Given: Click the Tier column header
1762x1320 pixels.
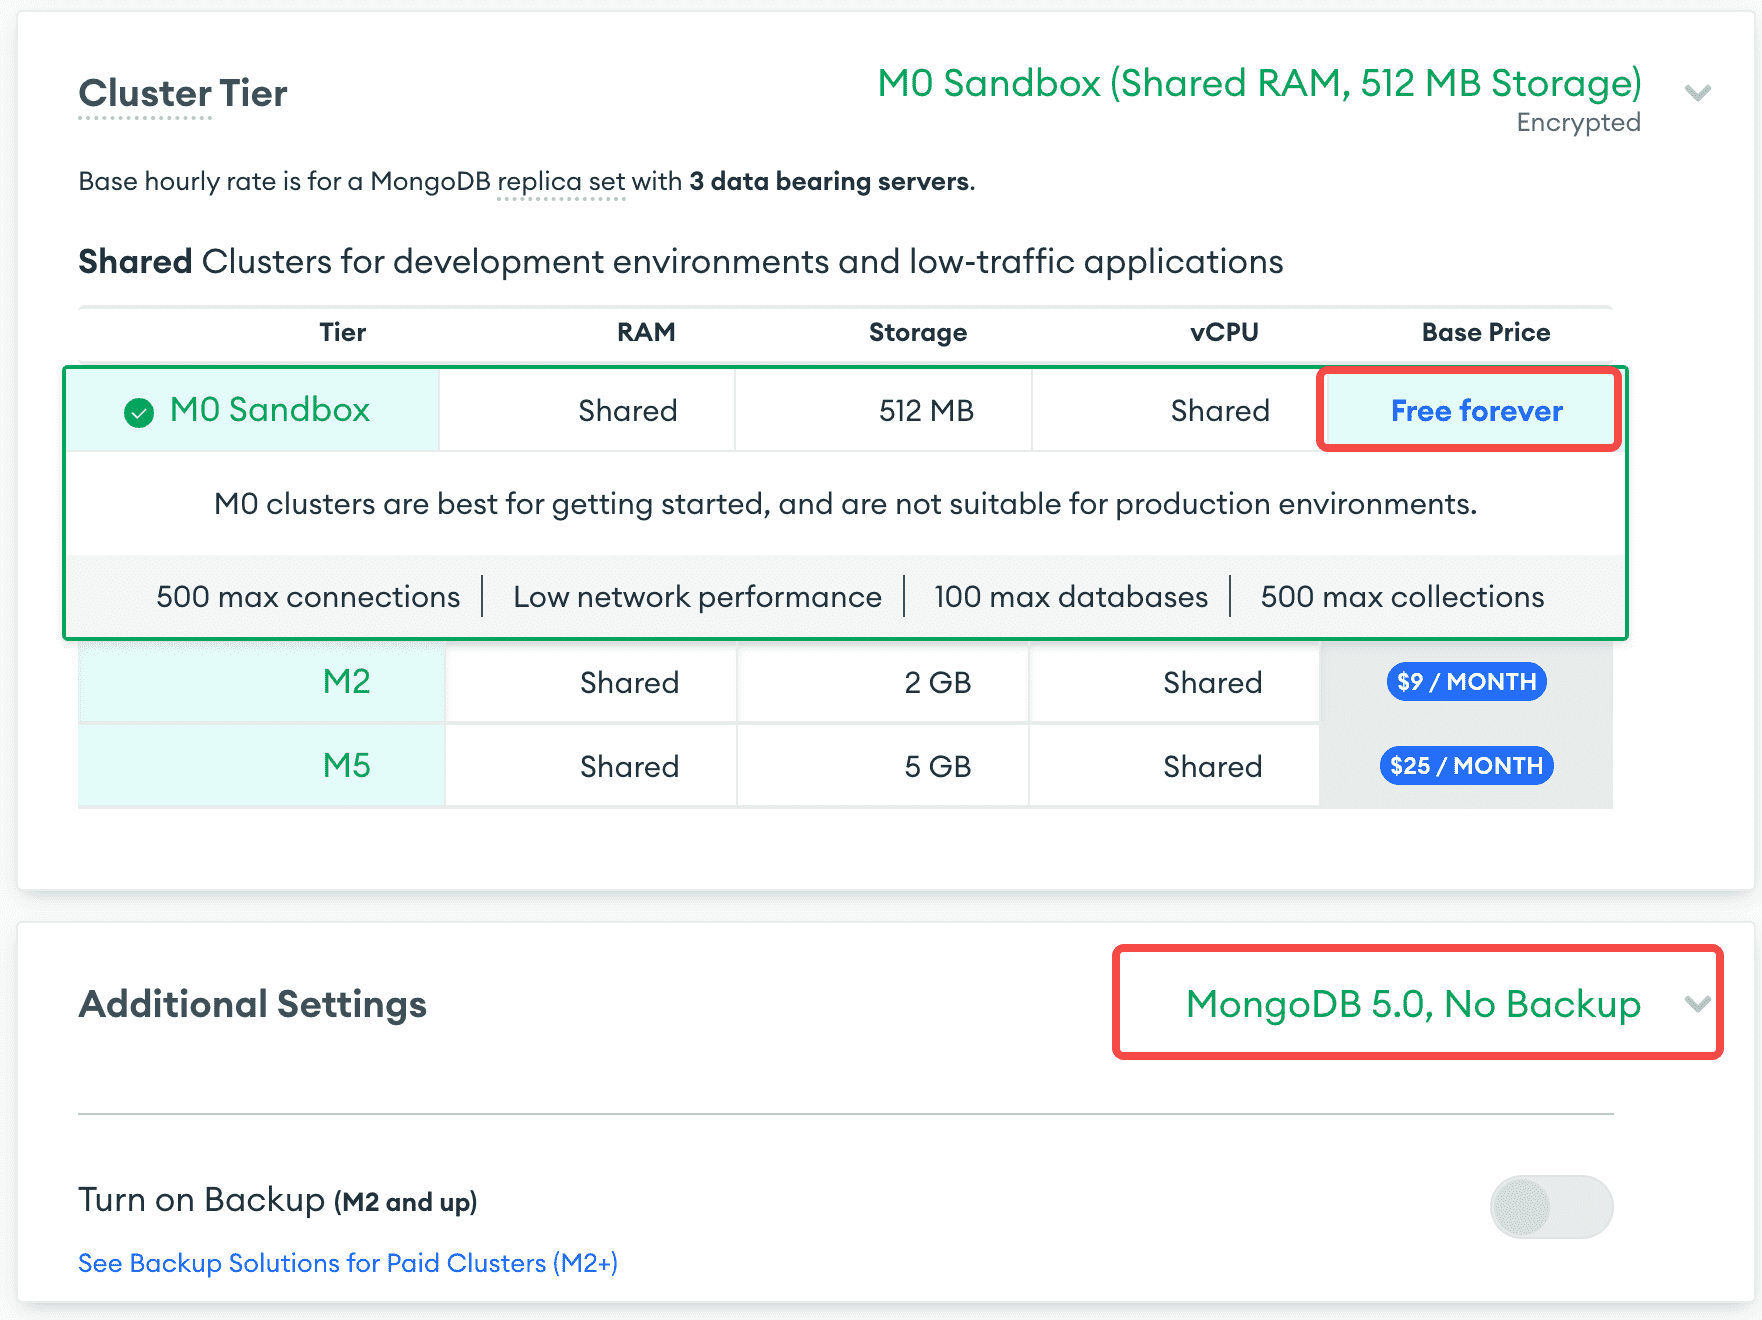Looking at the screenshot, I should [x=342, y=332].
